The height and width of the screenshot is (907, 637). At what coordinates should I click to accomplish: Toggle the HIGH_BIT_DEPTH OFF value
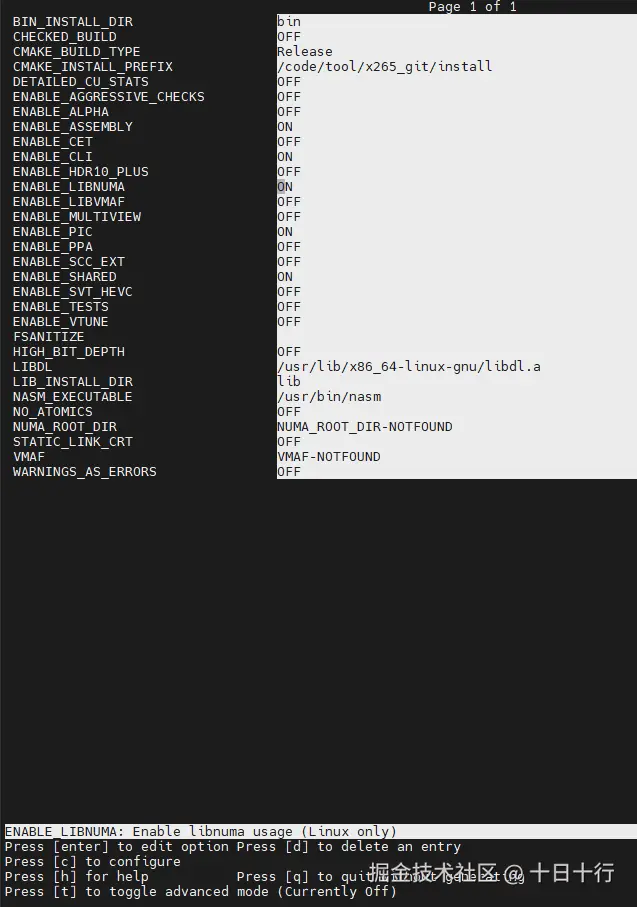pos(289,352)
